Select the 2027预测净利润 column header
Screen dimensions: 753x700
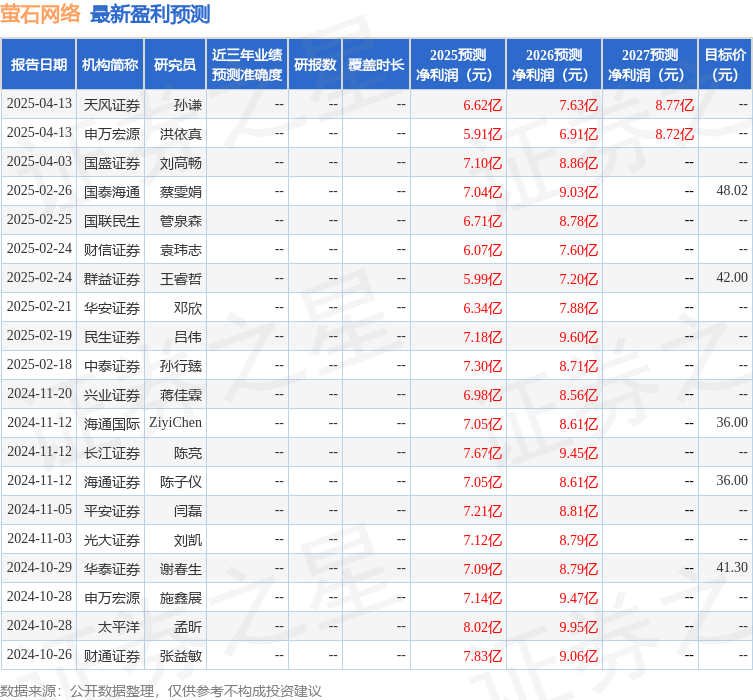(649, 65)
